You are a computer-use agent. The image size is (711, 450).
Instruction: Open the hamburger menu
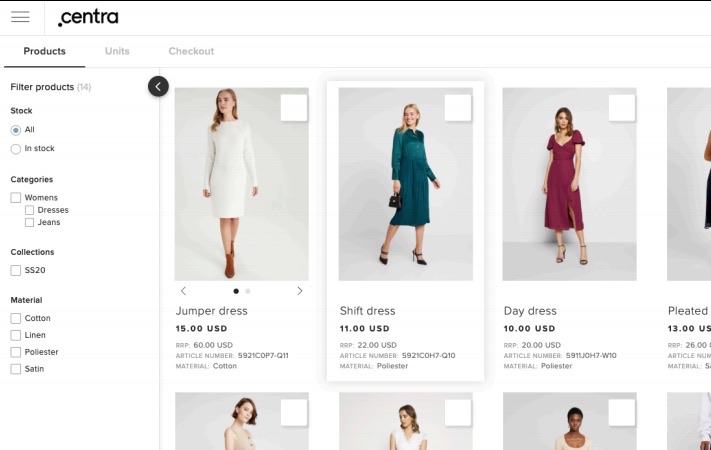(x=20, y=17)
